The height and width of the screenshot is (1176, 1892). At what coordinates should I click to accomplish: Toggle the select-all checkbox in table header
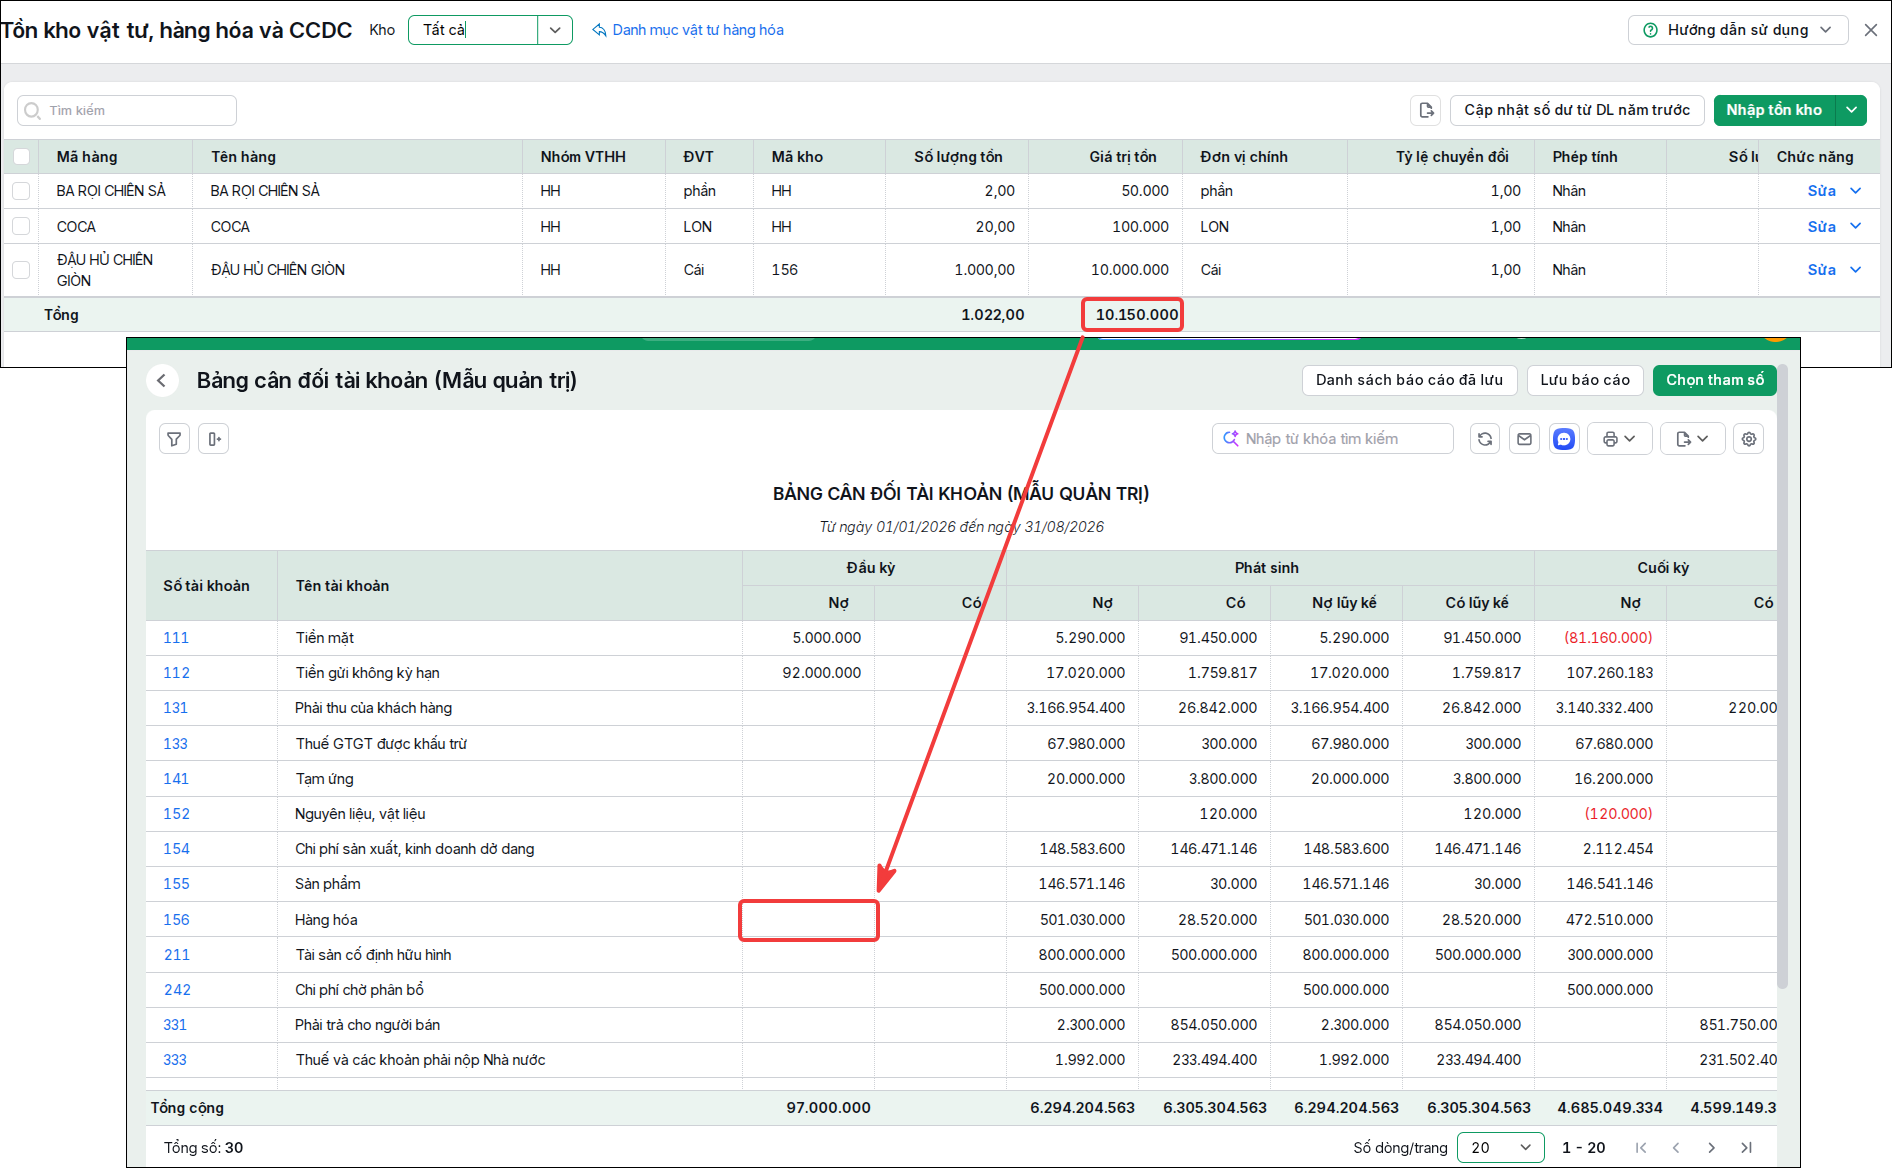[x=21, y=157]
